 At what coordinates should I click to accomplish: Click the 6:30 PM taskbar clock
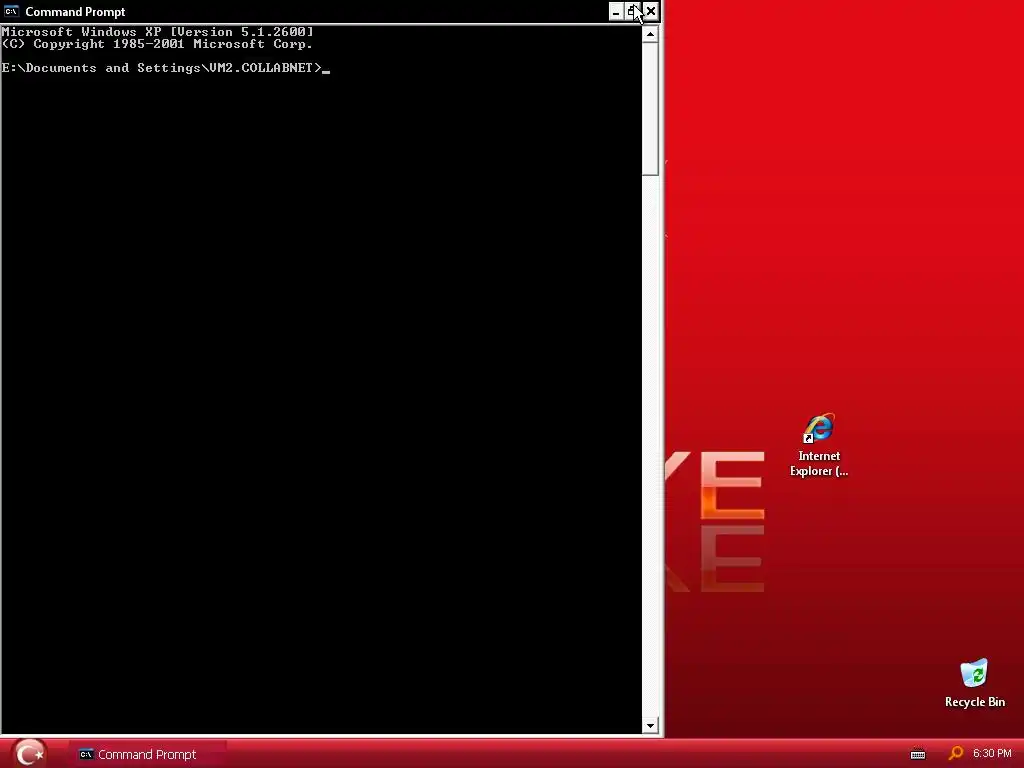point(992,754)
